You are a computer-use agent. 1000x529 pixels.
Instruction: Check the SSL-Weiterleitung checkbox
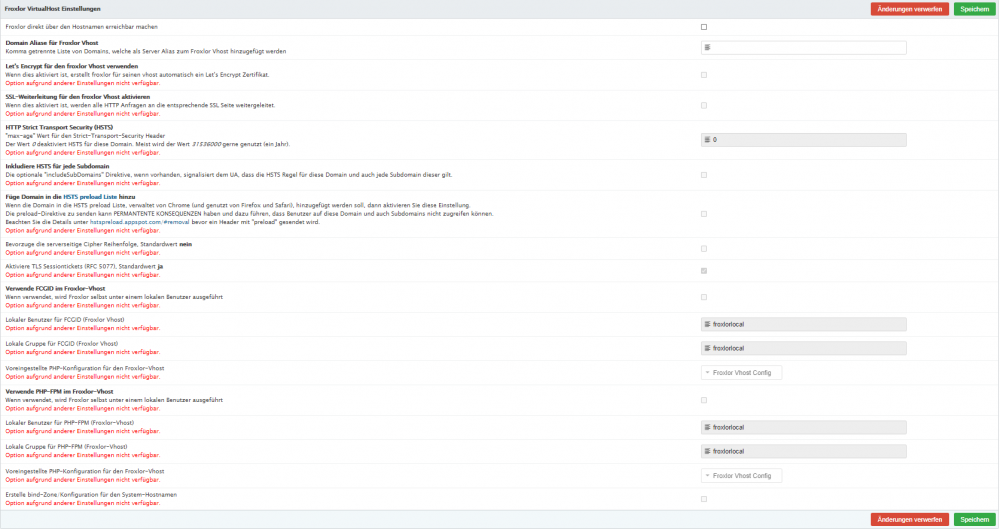pyautogui.click(x=704, y=105)
